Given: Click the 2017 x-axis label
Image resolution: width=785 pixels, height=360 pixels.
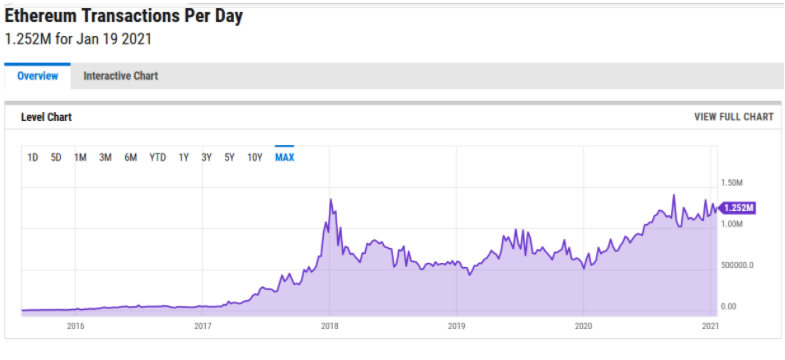Looking at the screenshot, I should pyautogui.click(x=202, y=326).
